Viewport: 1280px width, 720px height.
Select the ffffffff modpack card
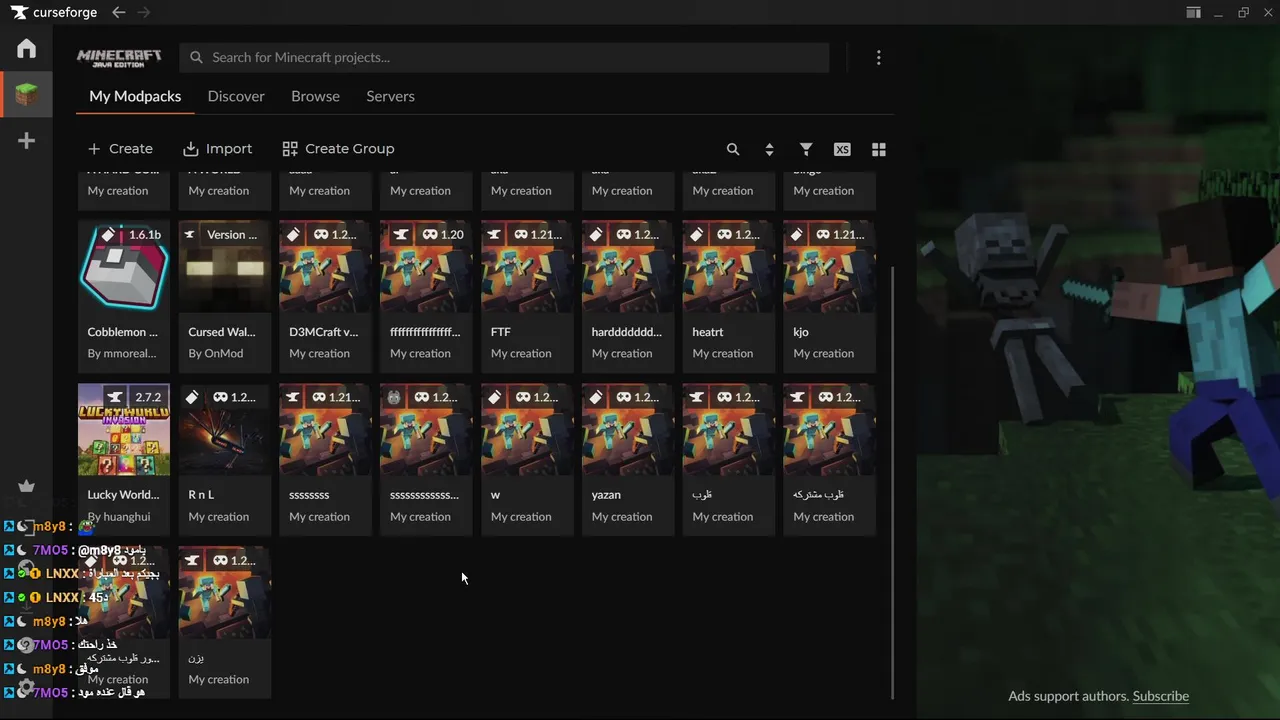click(426, 296)
